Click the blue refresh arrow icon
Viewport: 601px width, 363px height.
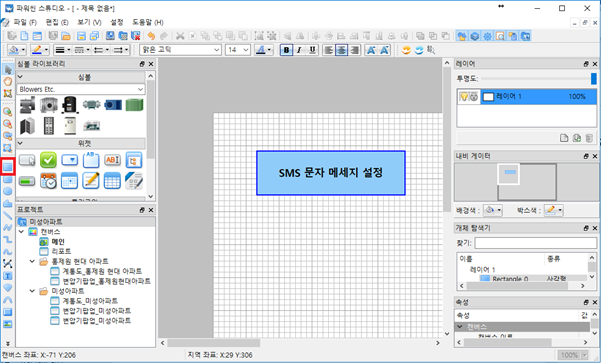(x=419, y=50)
